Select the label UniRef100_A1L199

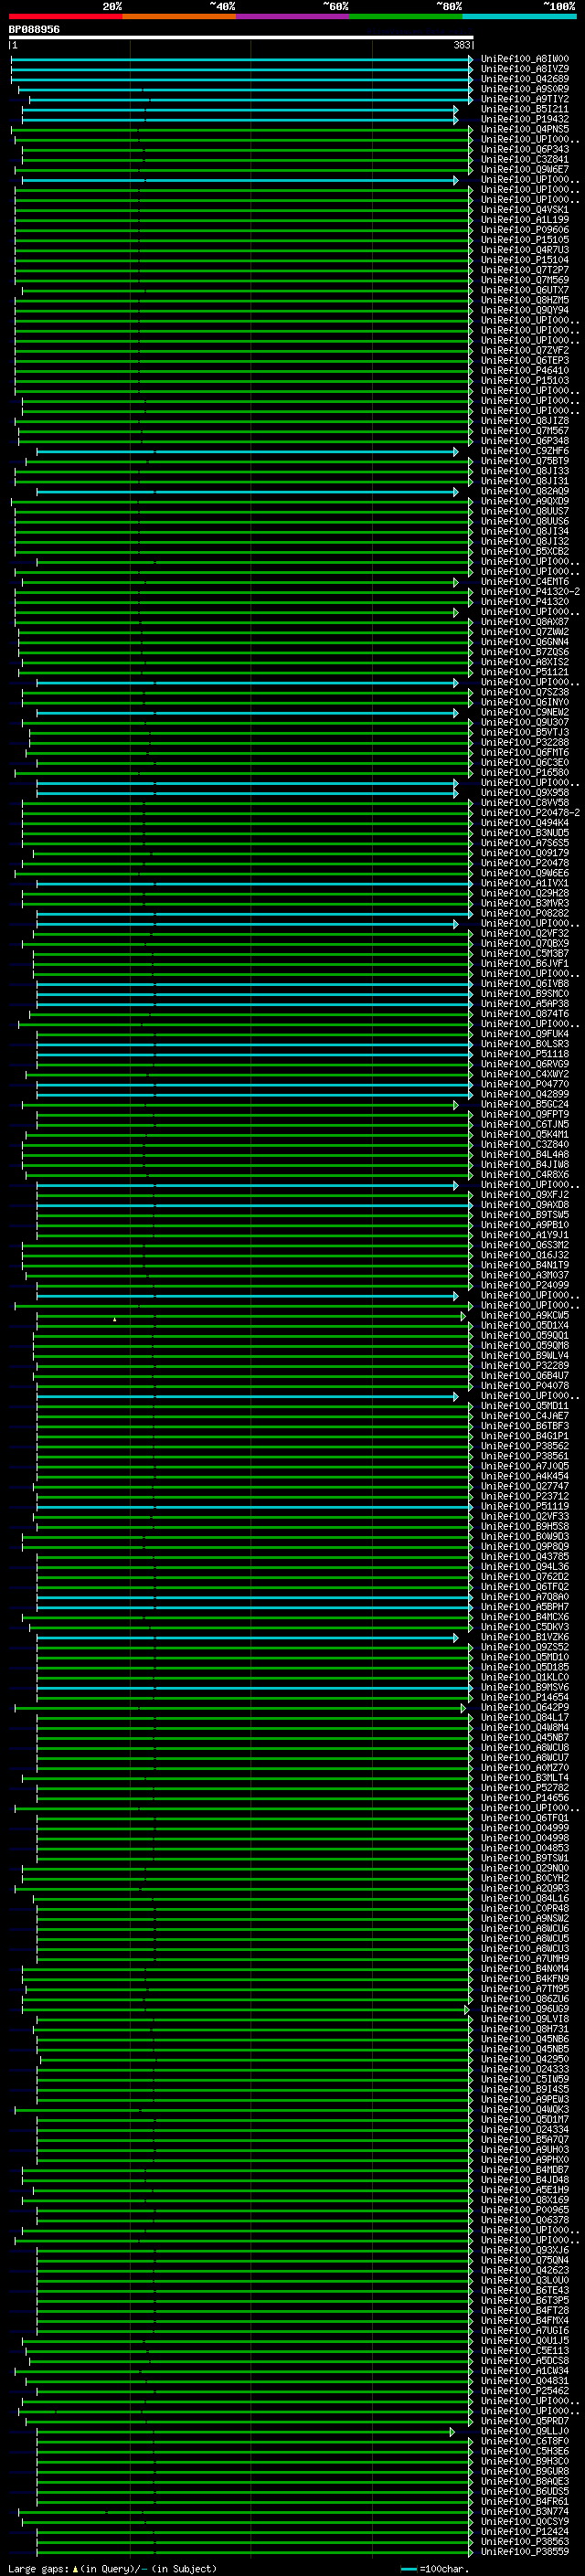(524, 220)
